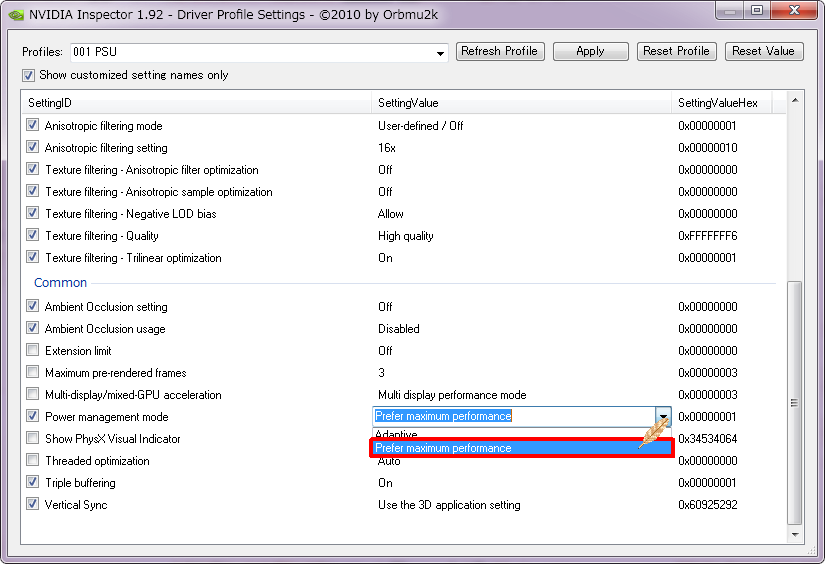Check the Extension limit checkbox

33,350
